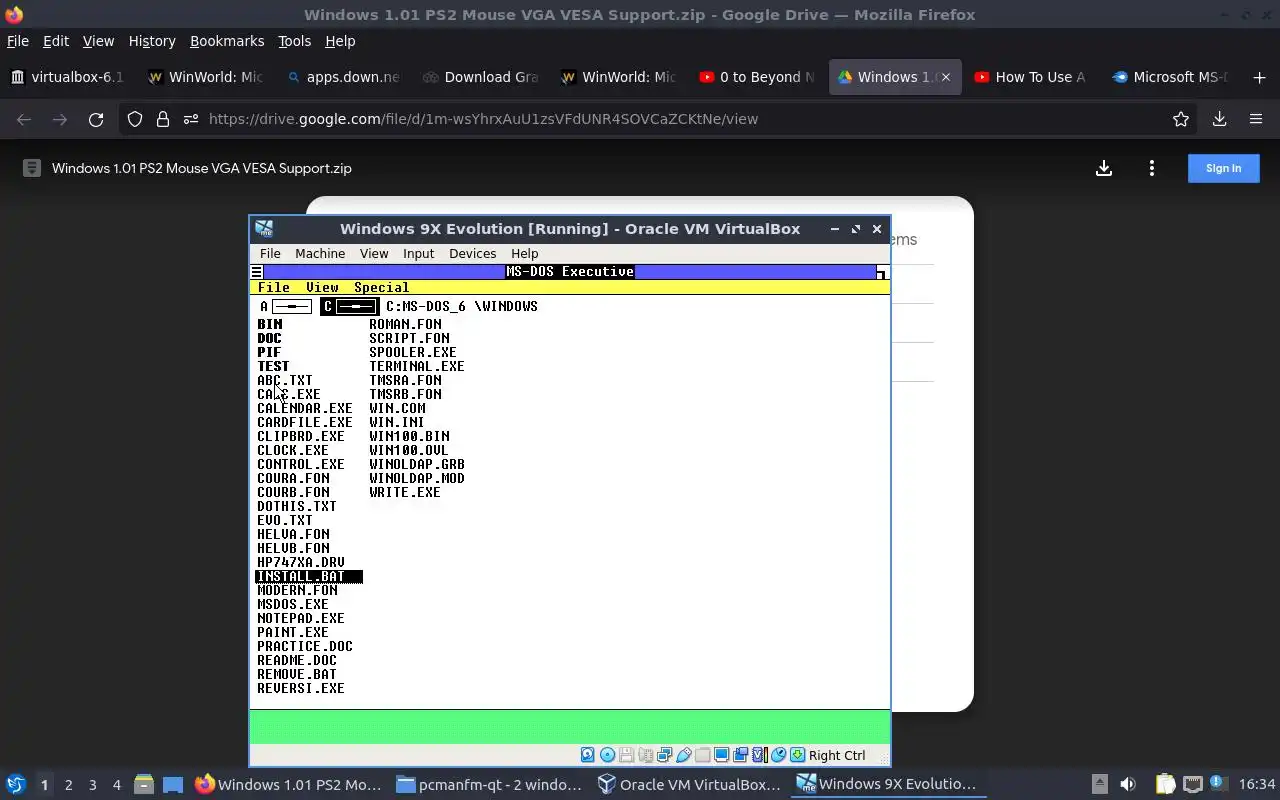Image resolution: width=1280 pixels, height=800 pixels.
Task: Click the removable media eject tray icon
Action: pos(1100,784)
